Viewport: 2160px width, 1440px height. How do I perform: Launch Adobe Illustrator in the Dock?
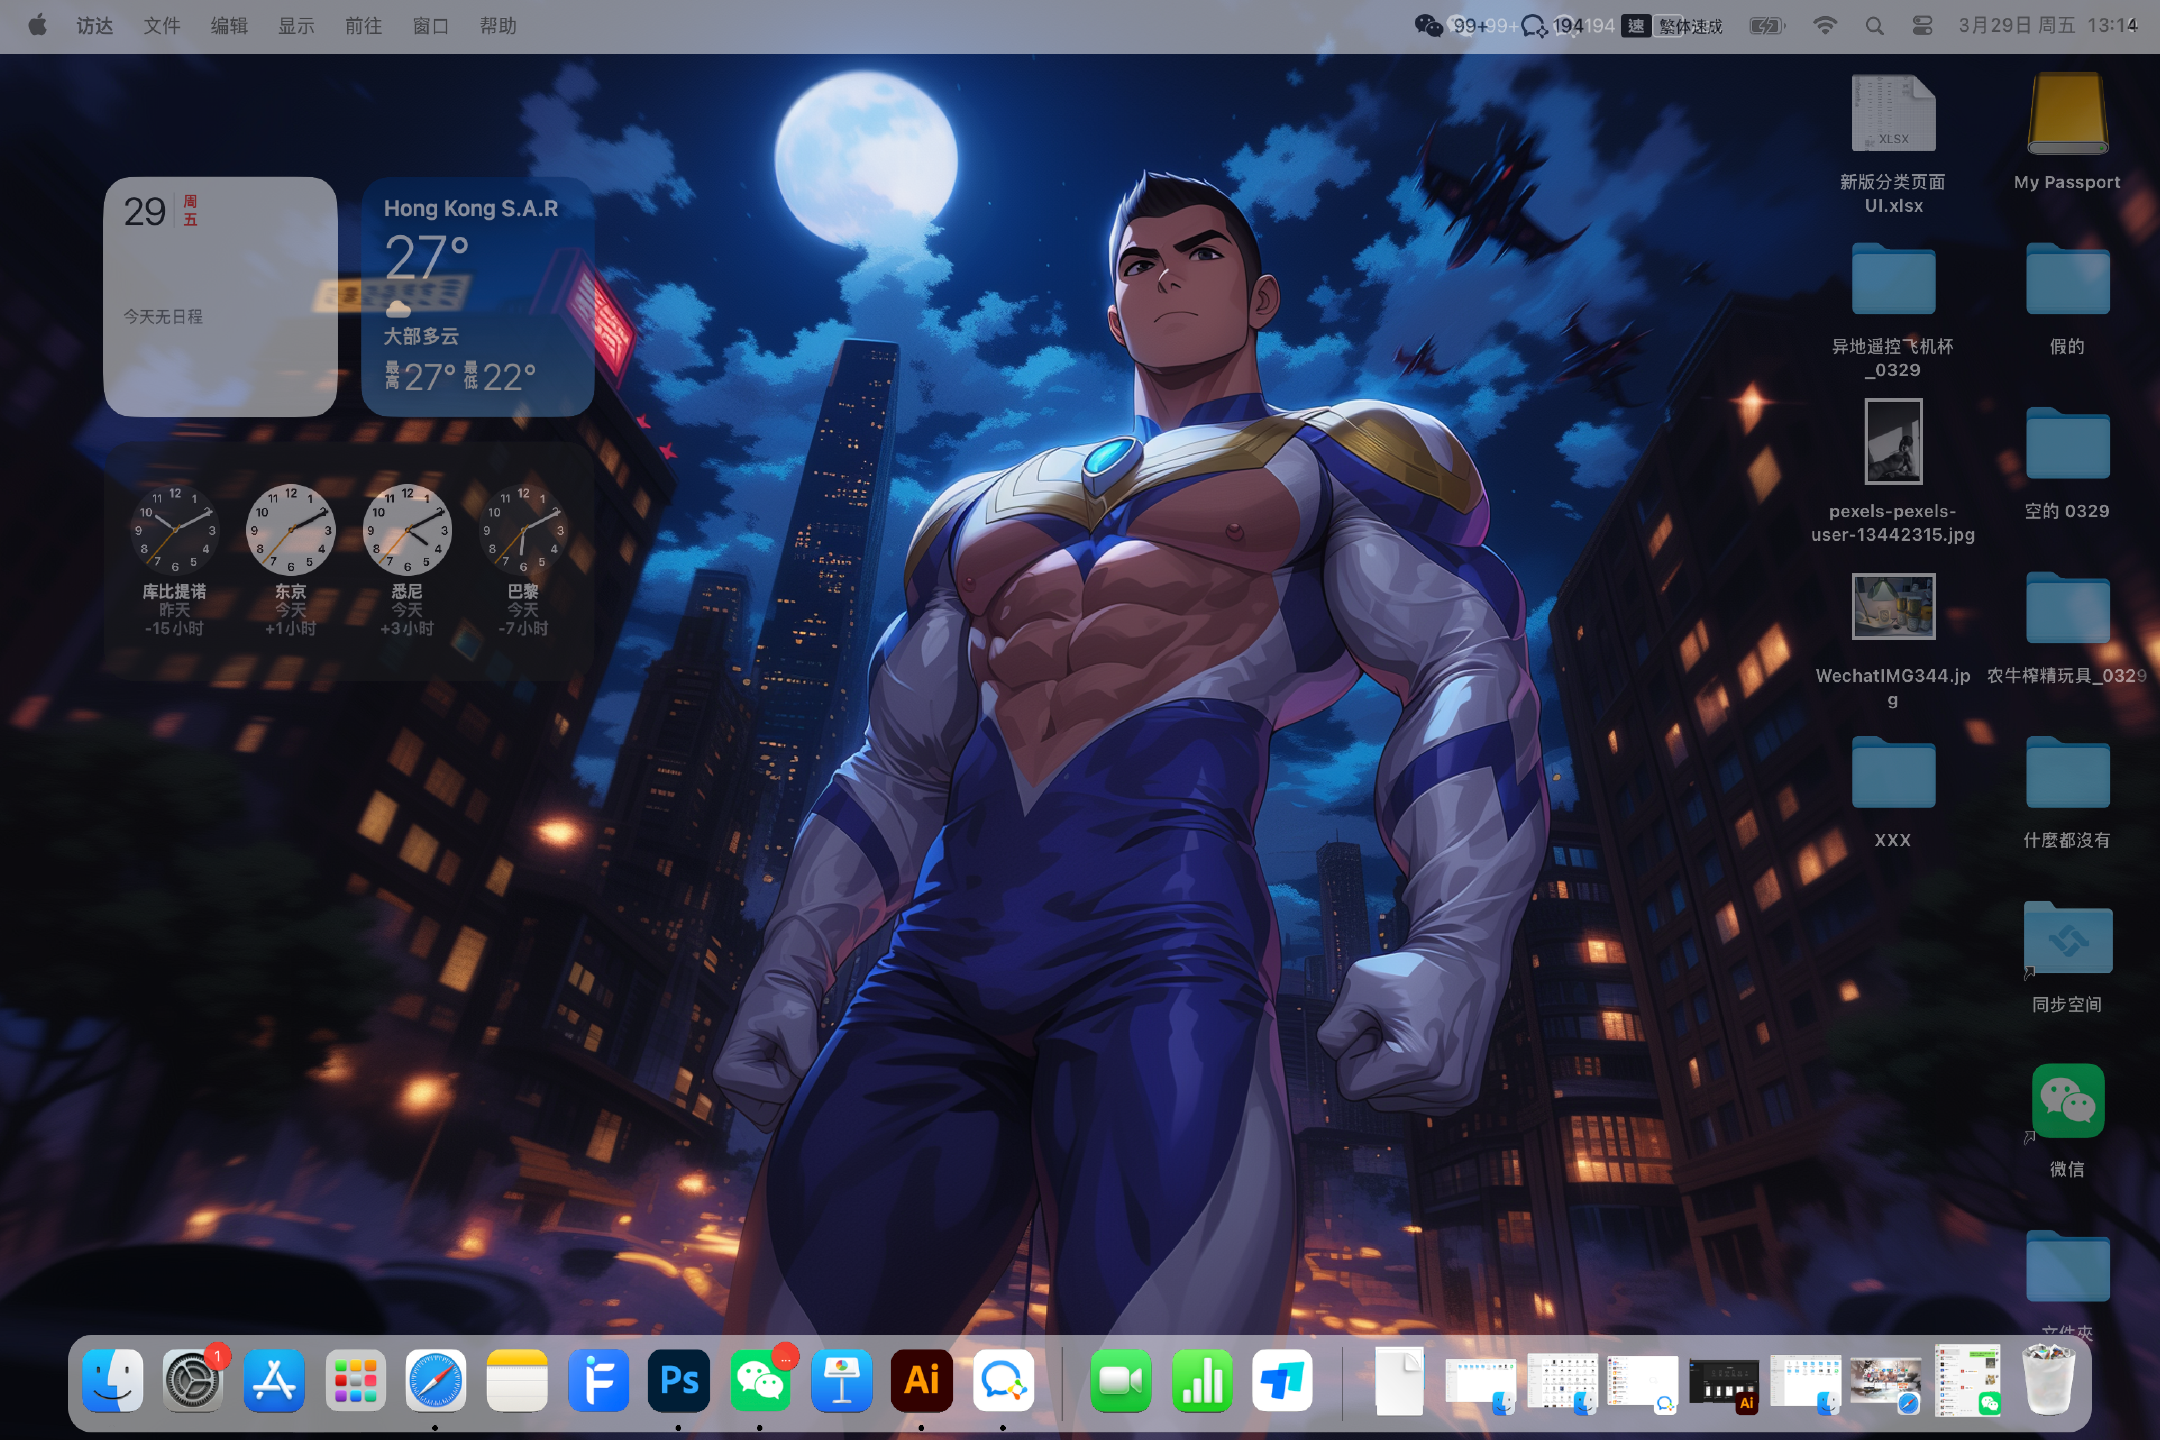tap(921, 1381)
